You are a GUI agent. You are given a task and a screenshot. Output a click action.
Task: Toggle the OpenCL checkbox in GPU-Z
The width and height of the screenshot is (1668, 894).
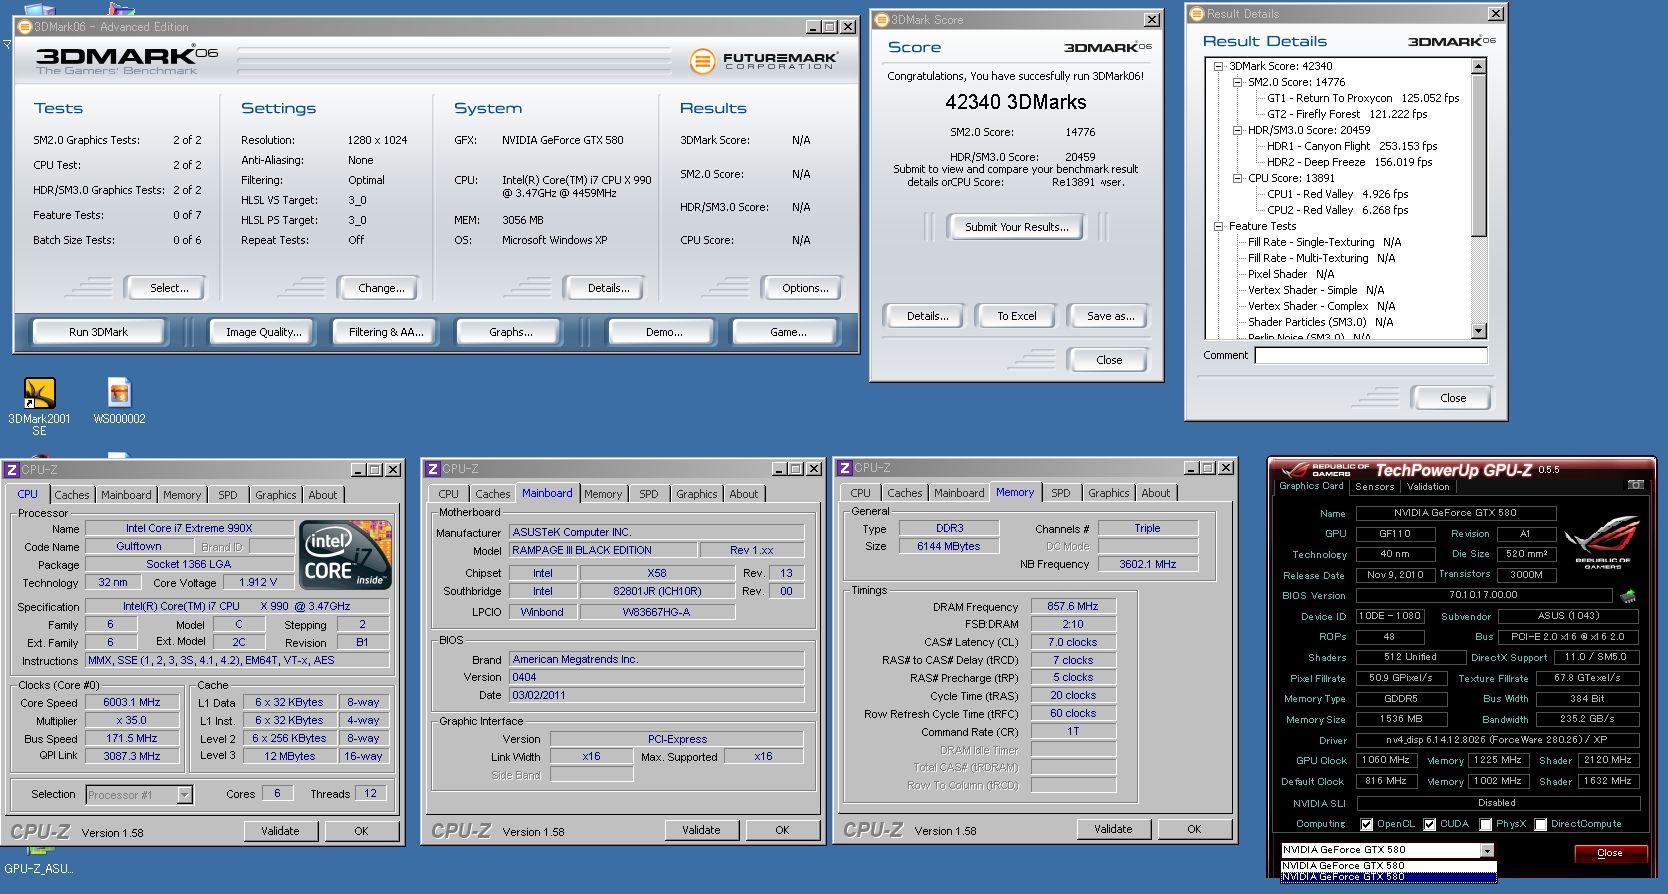point(1366,825)
